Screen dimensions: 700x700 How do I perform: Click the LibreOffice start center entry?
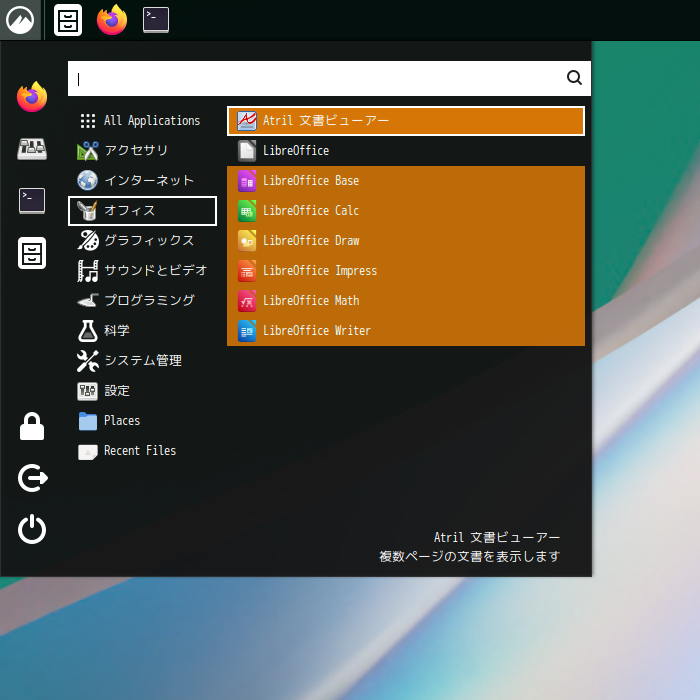click(295, 151)
